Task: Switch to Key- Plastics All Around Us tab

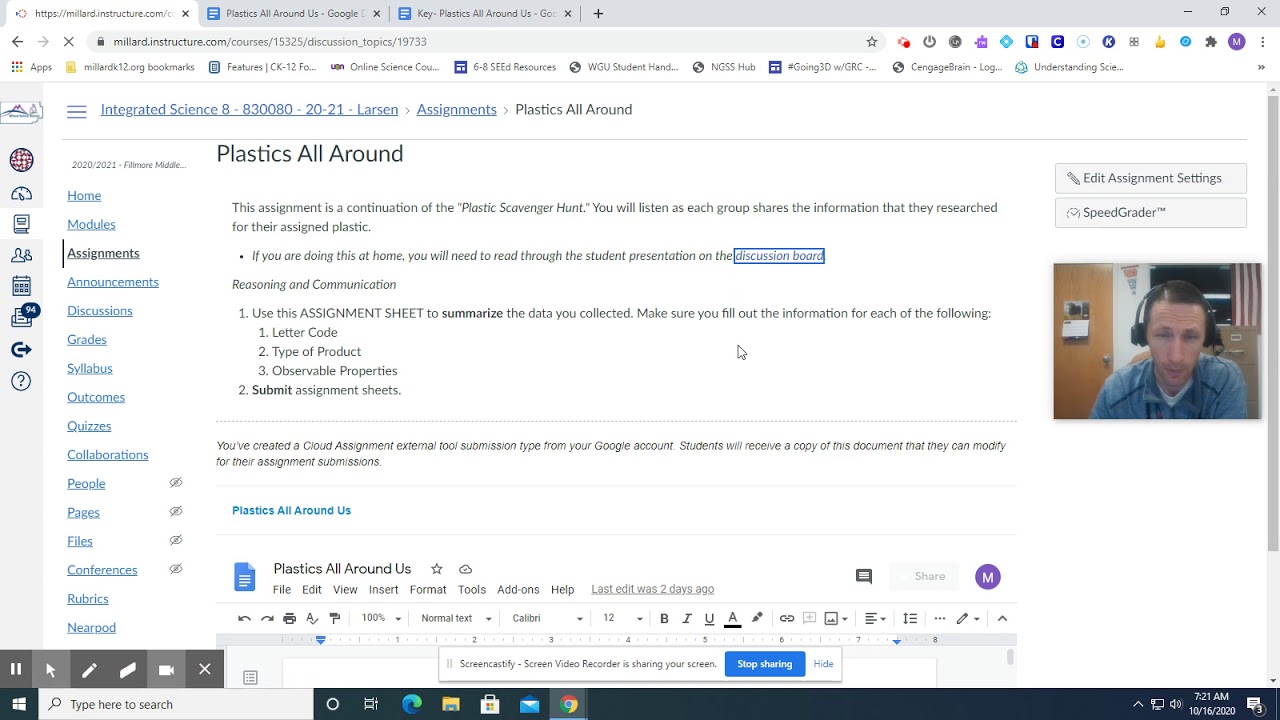Action: pyautogui.click(x=486, y=14)
